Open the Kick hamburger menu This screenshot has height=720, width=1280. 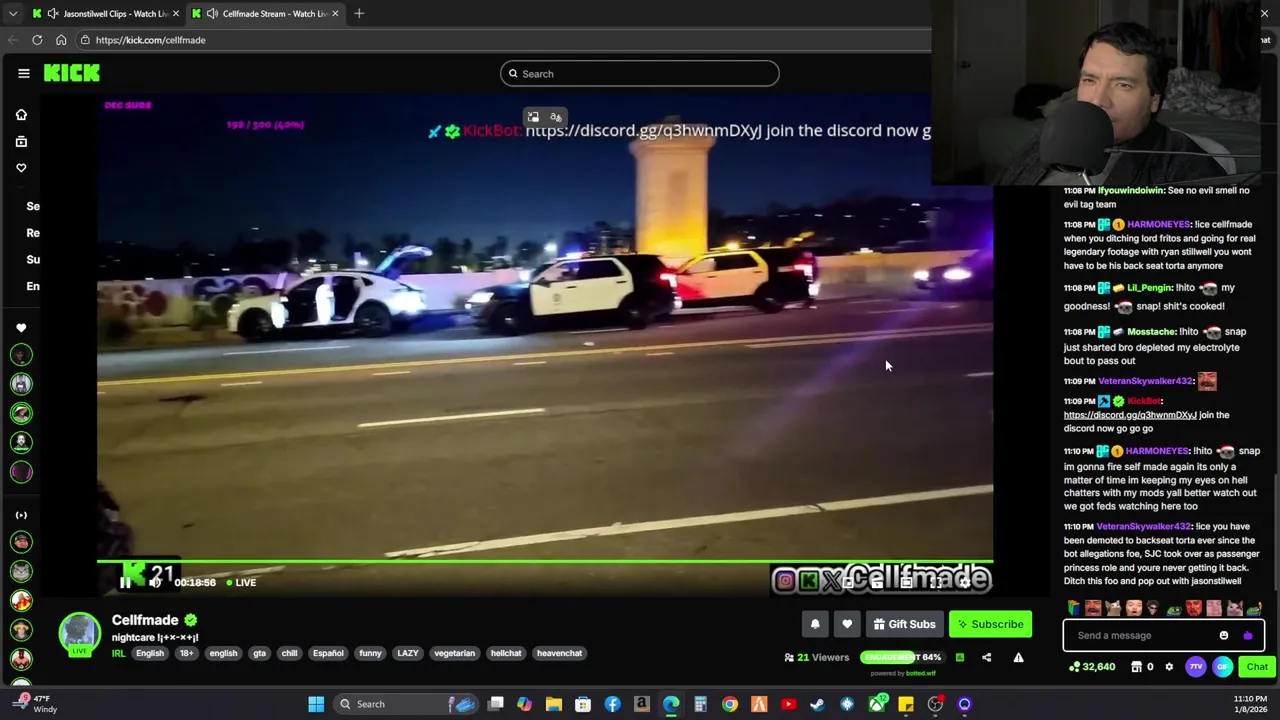point(24,73)
